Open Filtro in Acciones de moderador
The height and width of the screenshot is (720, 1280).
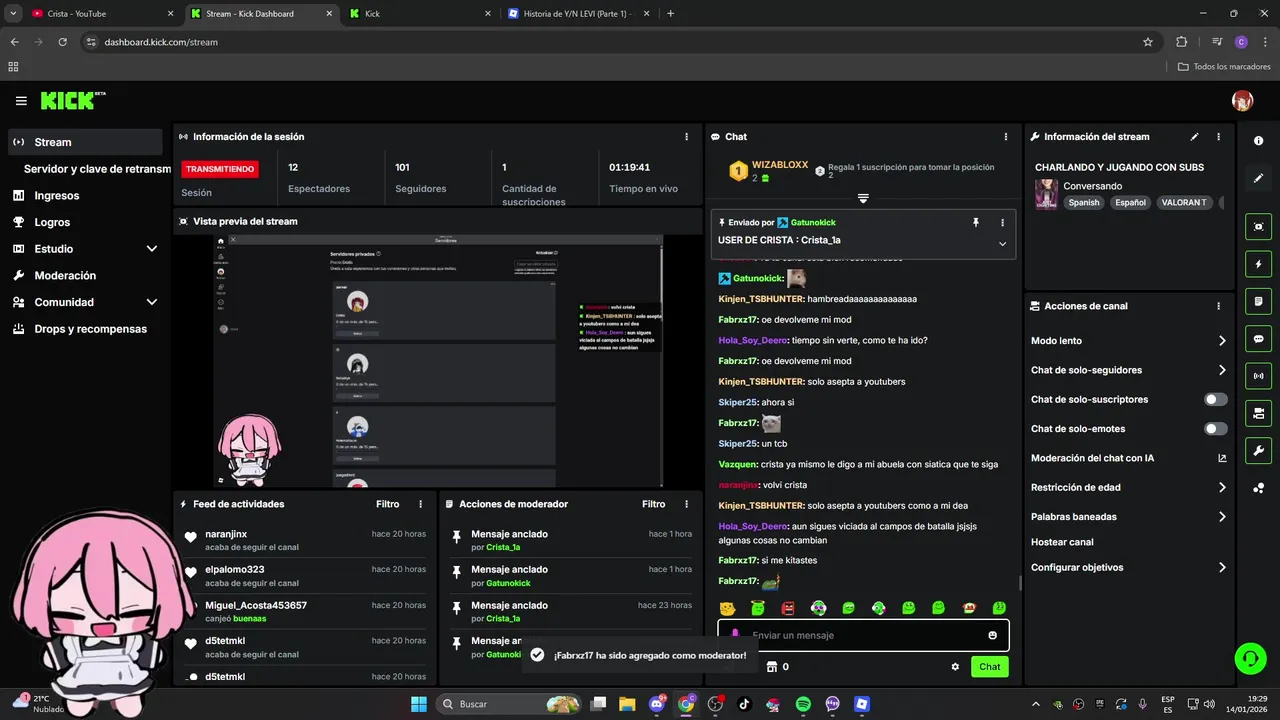click(653, 504)
